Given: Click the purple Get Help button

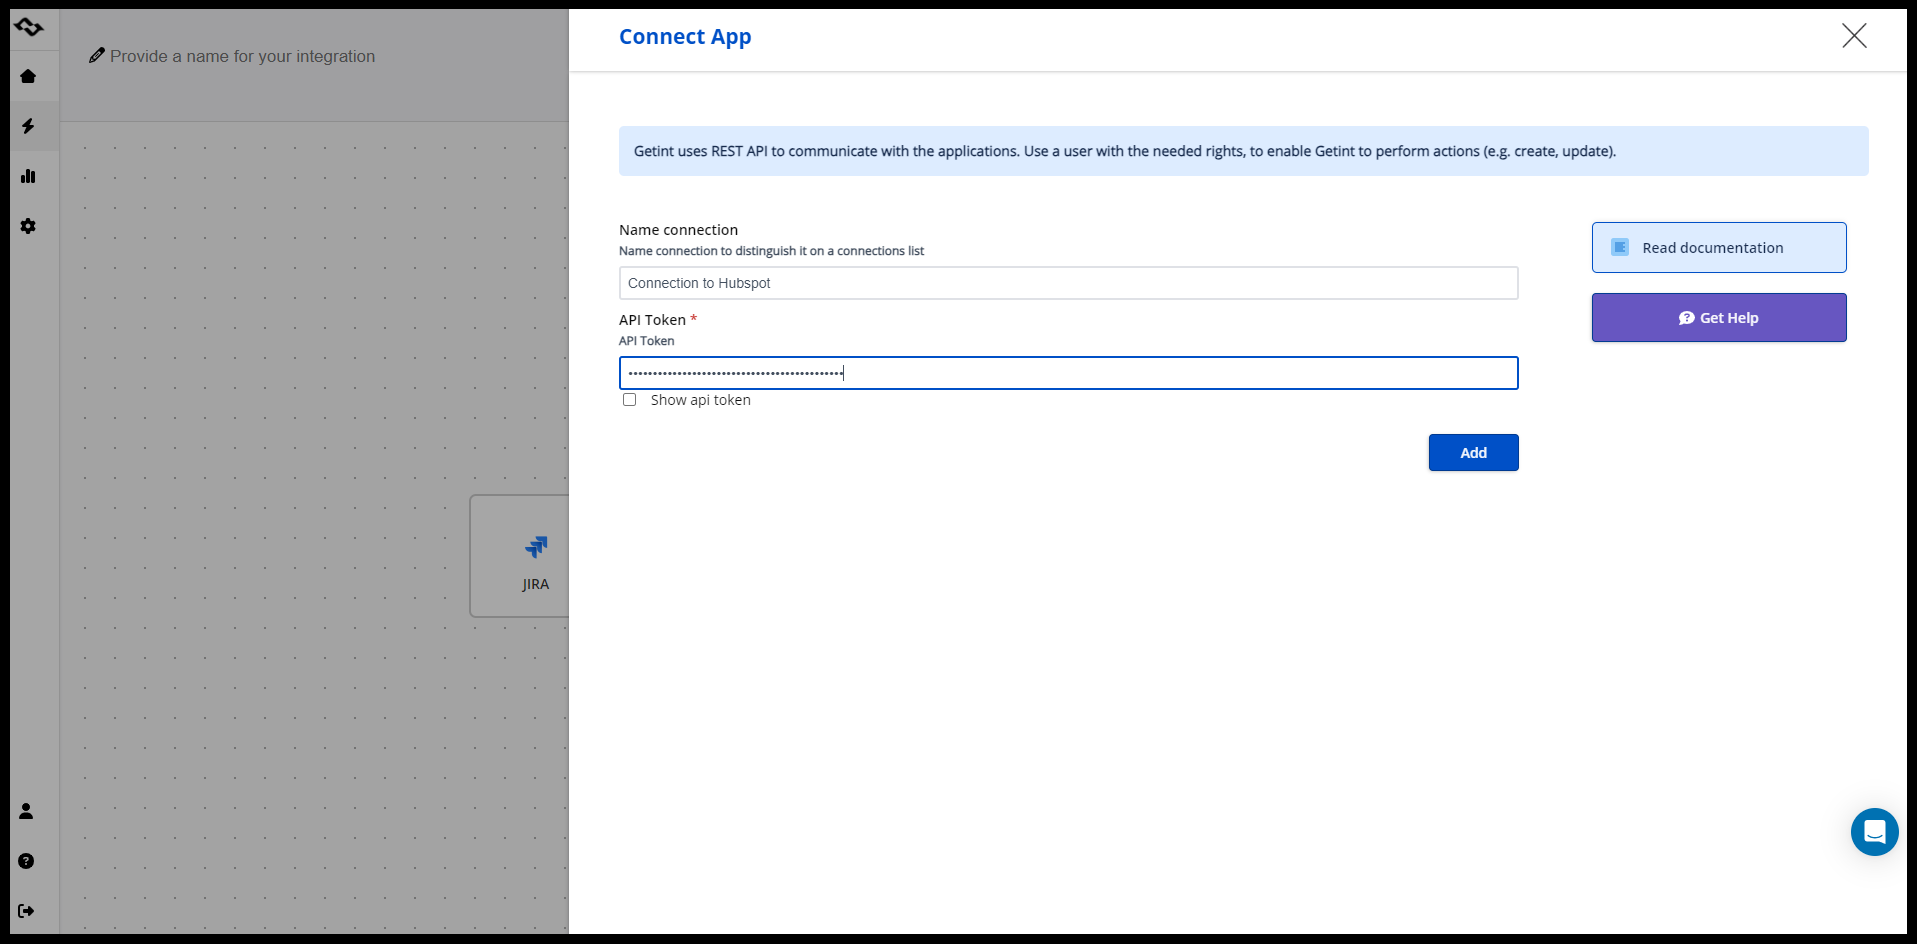Looking at the screenshot, I should tap(1718, 318).
